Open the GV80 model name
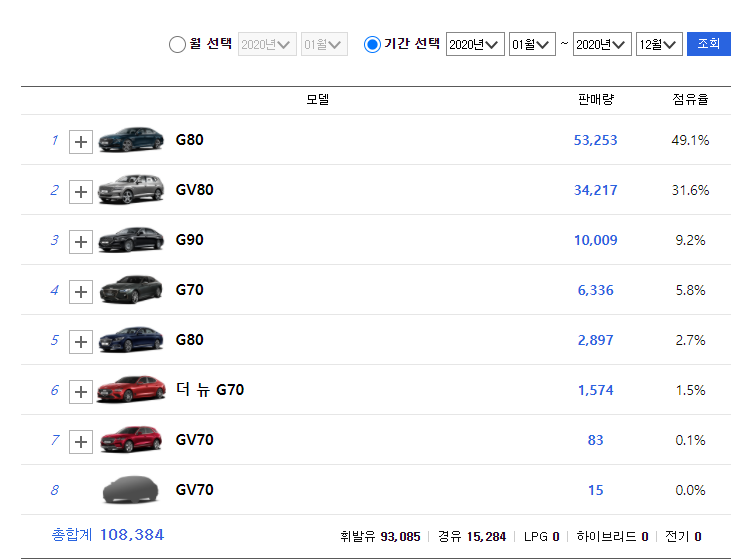This screenshot has height=559, width=740. click(x=194, y=190)
